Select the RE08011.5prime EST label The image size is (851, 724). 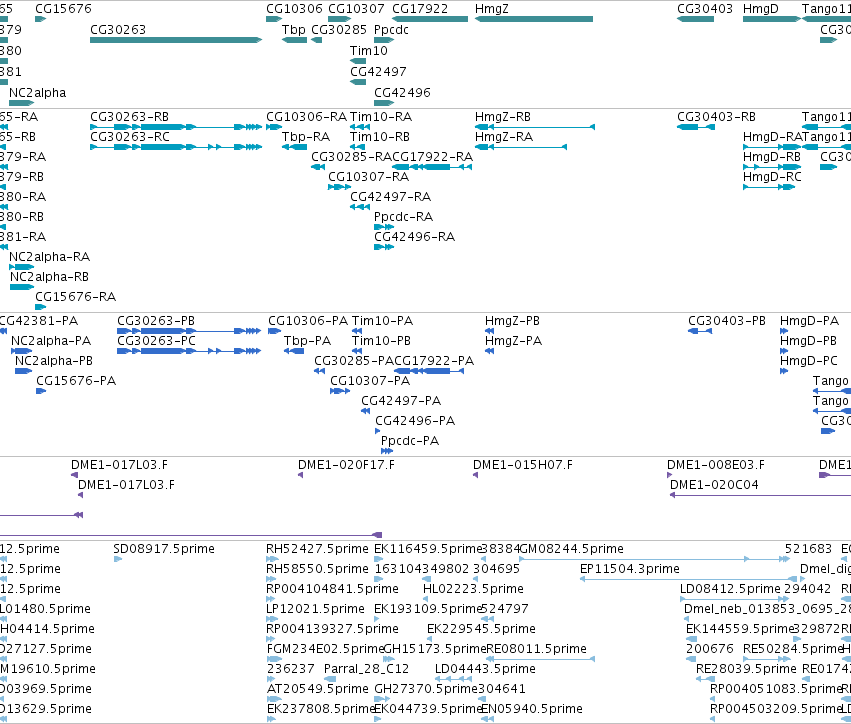(537, 649)
